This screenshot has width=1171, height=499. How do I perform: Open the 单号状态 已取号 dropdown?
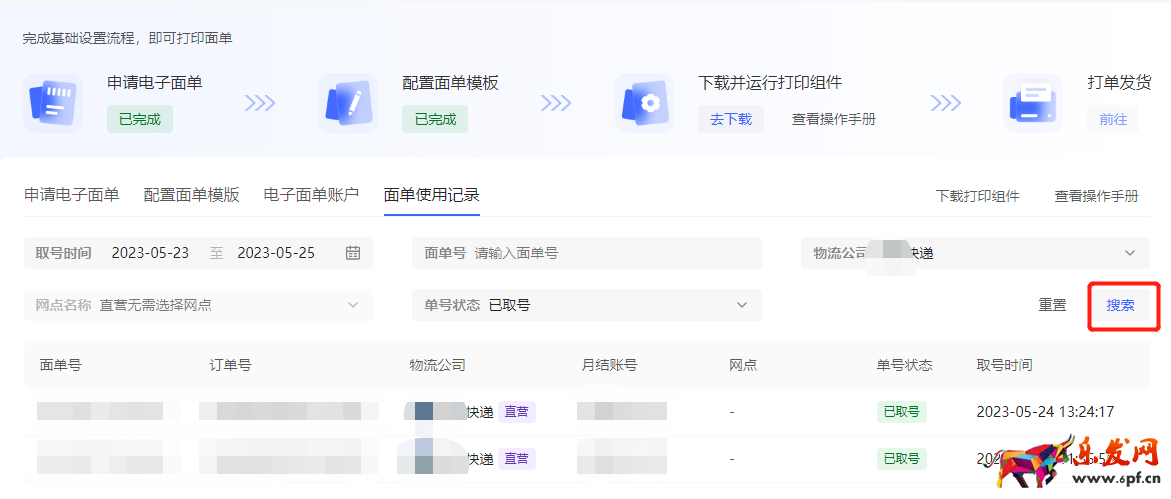pos(587,306)
